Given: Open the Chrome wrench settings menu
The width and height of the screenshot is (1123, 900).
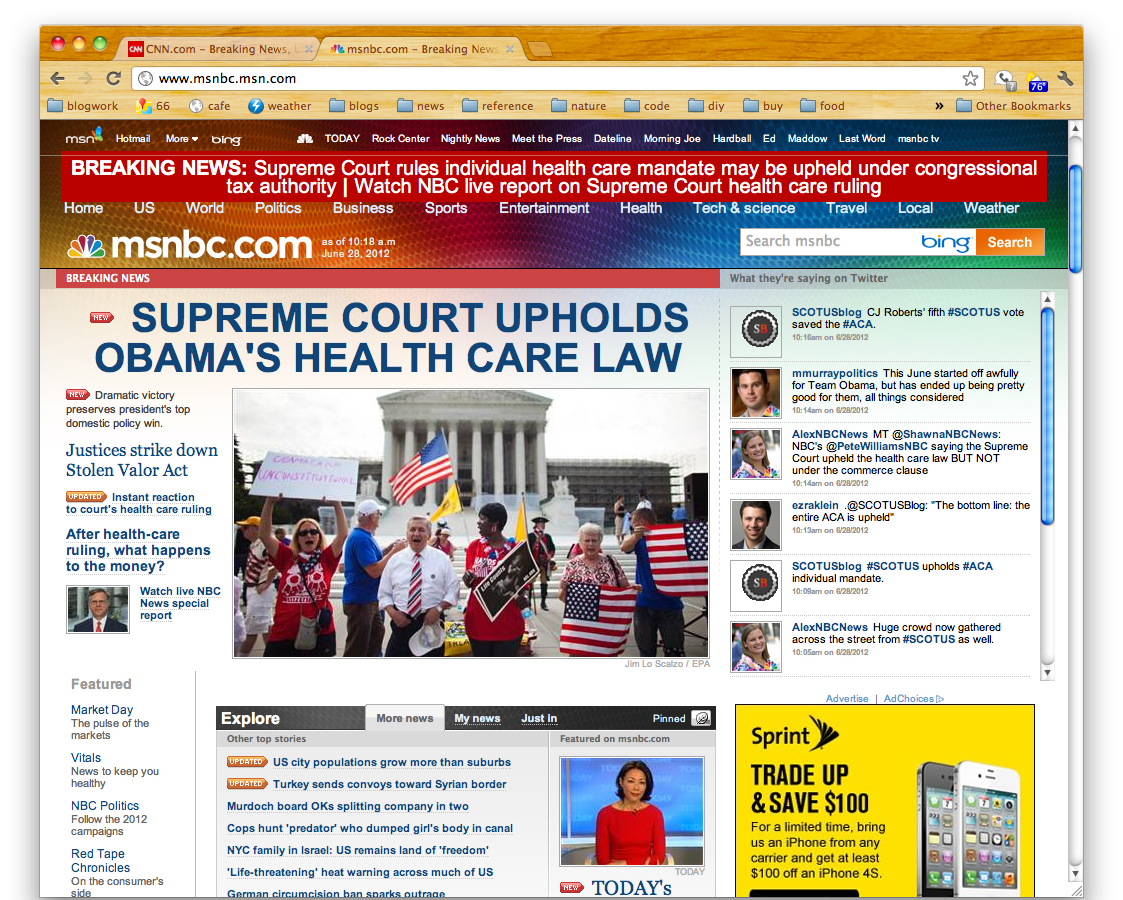Looking at the screenshot, I should click(1065, 78).
